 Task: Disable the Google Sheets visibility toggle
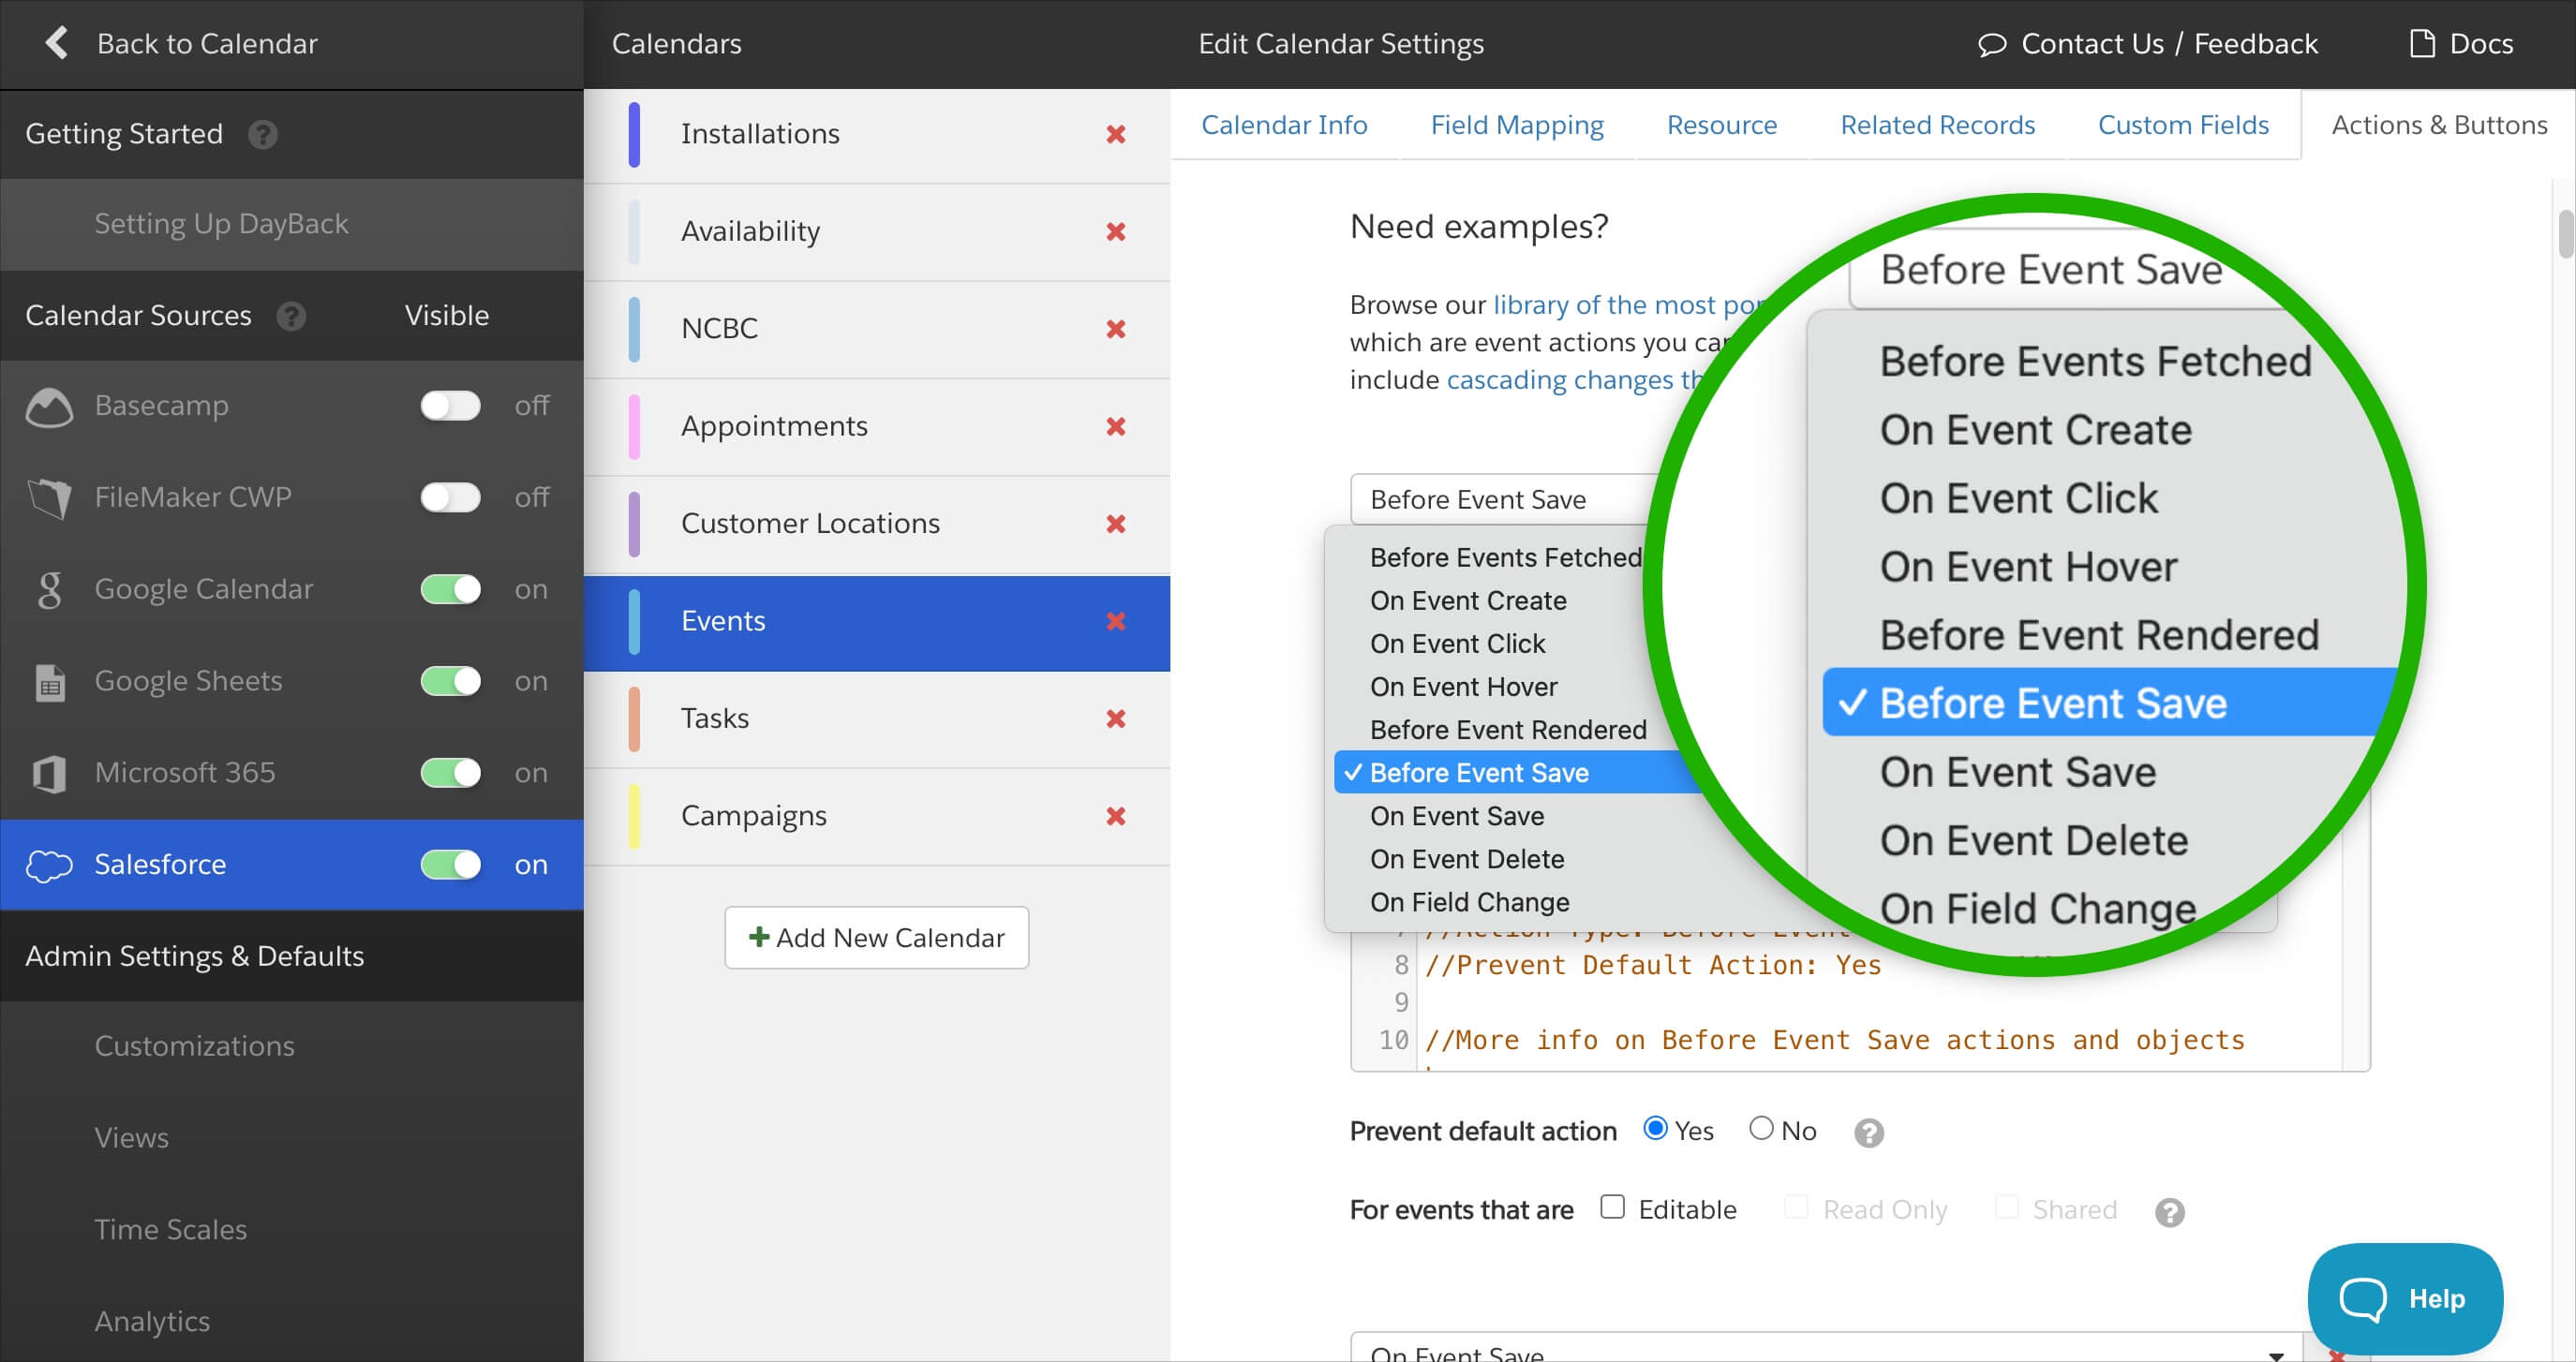point(450,681)
